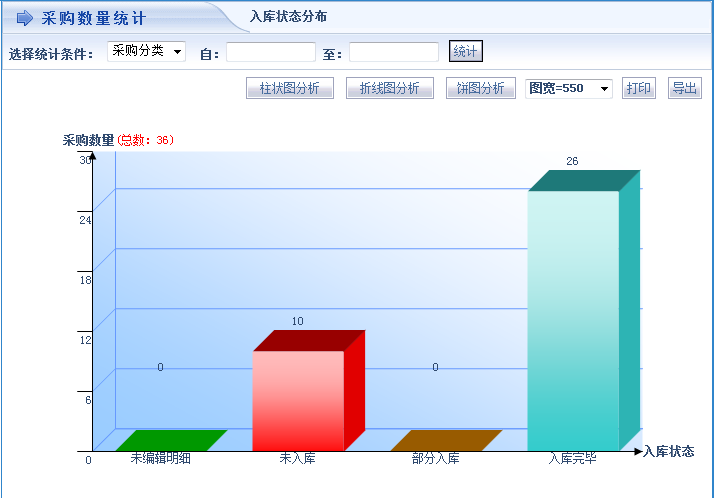714x498 pixels.
Task: Click the 打印 print button
Action: pyautogui.click(x=638, y=88)
